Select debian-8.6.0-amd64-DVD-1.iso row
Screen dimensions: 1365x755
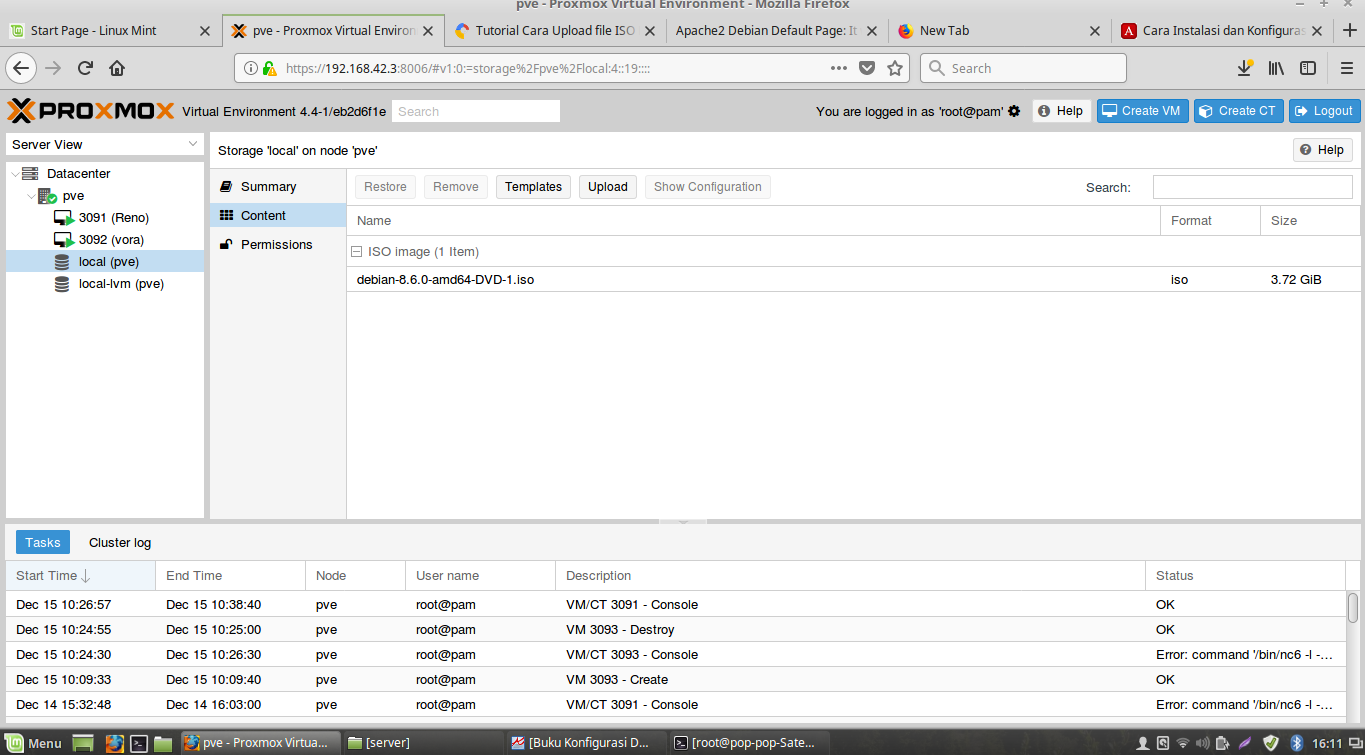pyautogui.click(x=853, y=280)
